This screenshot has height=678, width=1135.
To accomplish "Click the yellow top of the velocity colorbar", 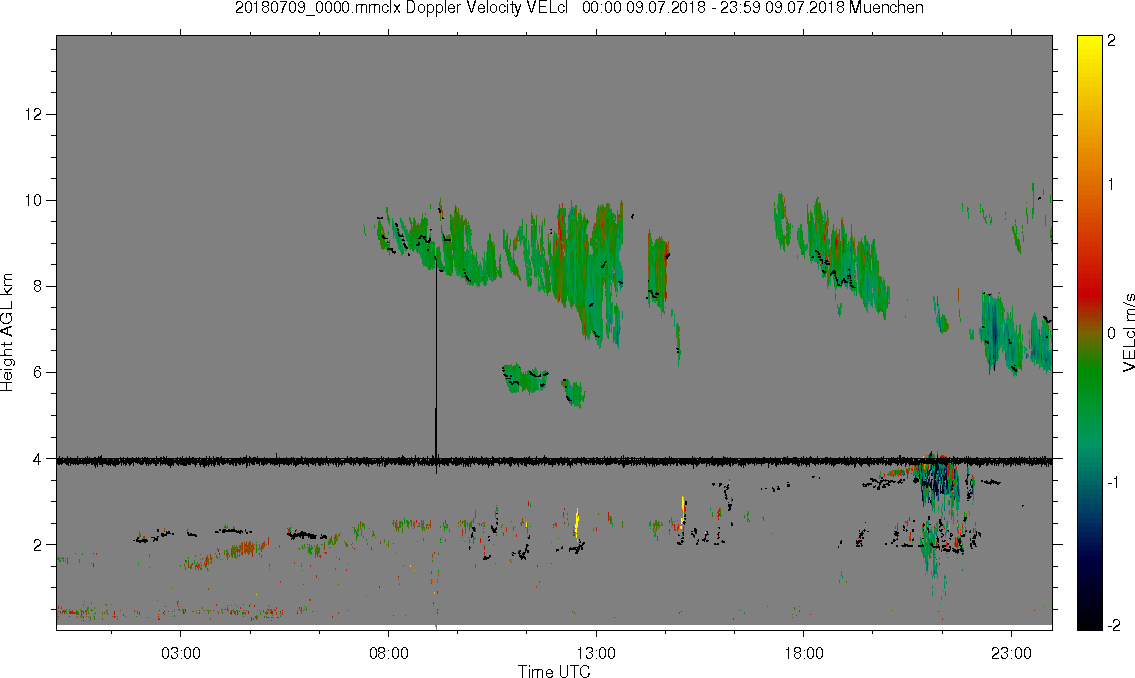I will [1089, 45].
